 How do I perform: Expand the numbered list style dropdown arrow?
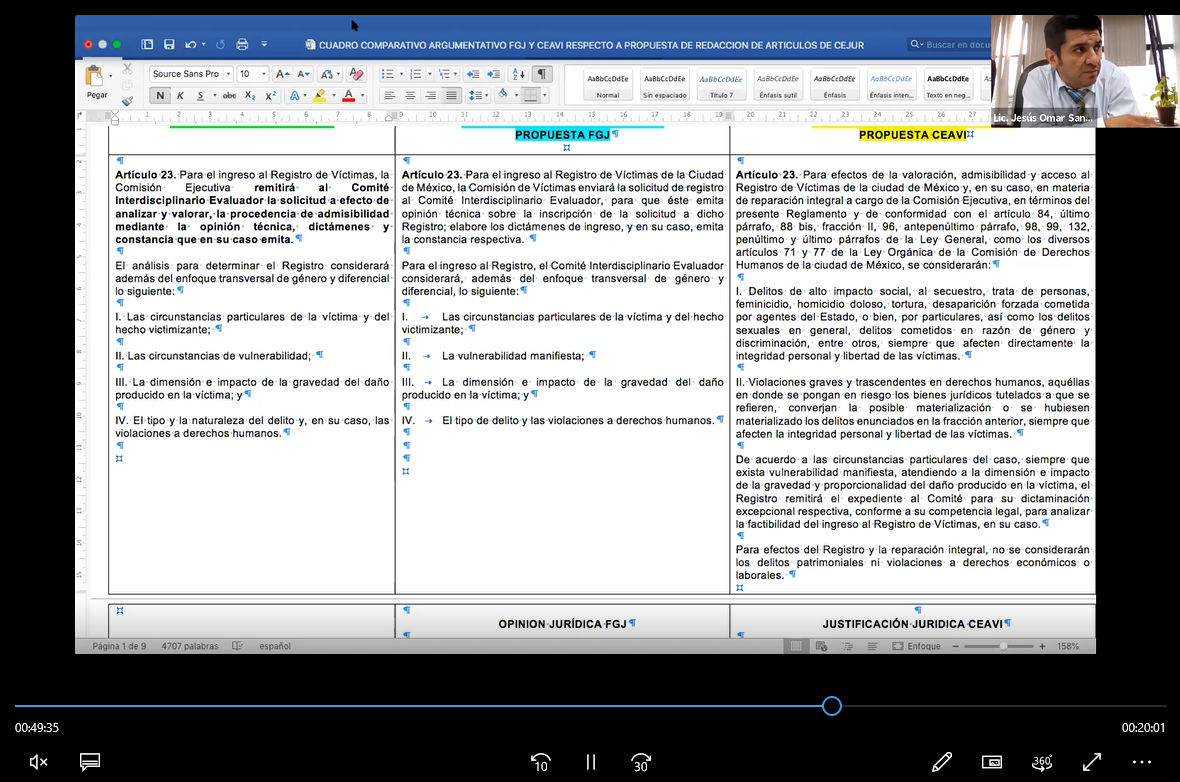click(429, 74)
